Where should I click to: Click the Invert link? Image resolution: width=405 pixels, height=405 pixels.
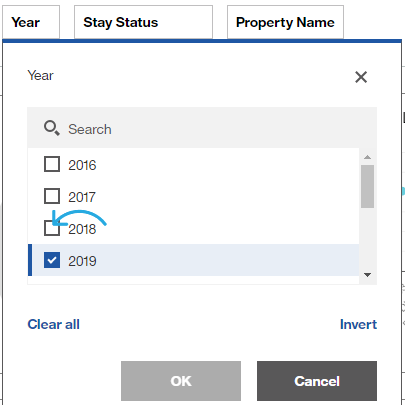coord(358,324)
